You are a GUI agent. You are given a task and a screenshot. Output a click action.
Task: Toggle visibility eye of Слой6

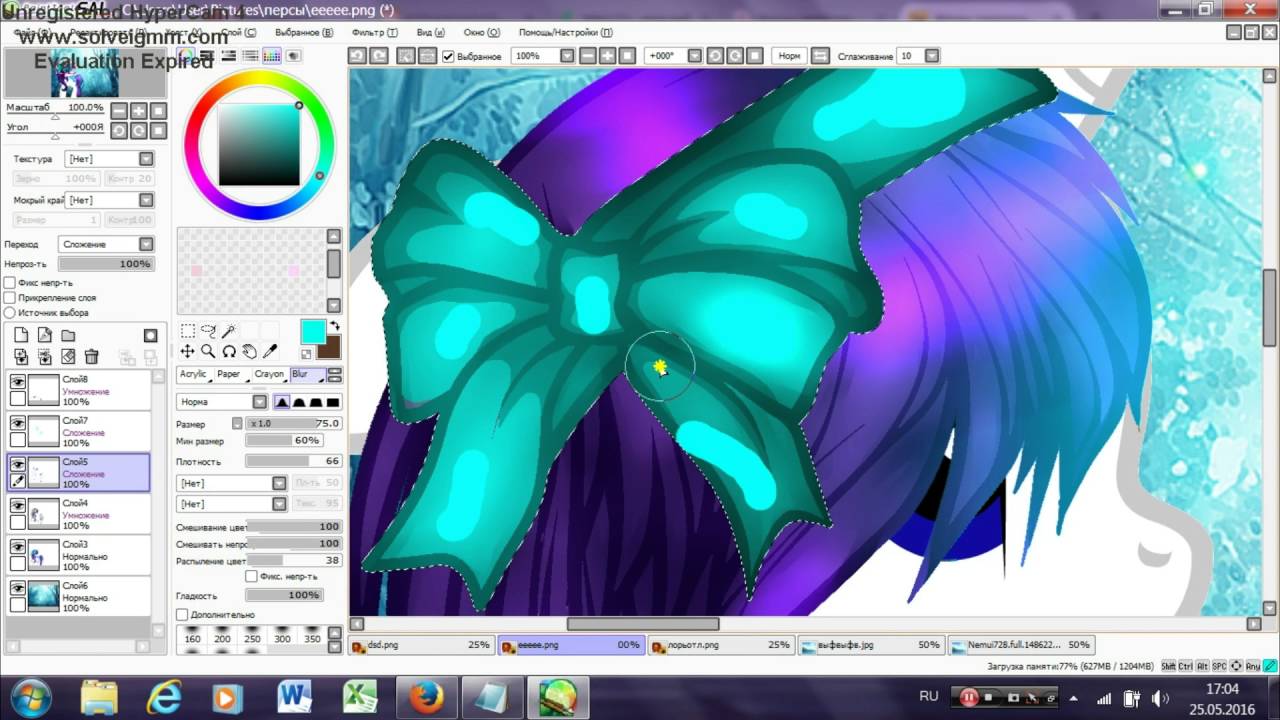click(x=17, y=588)
